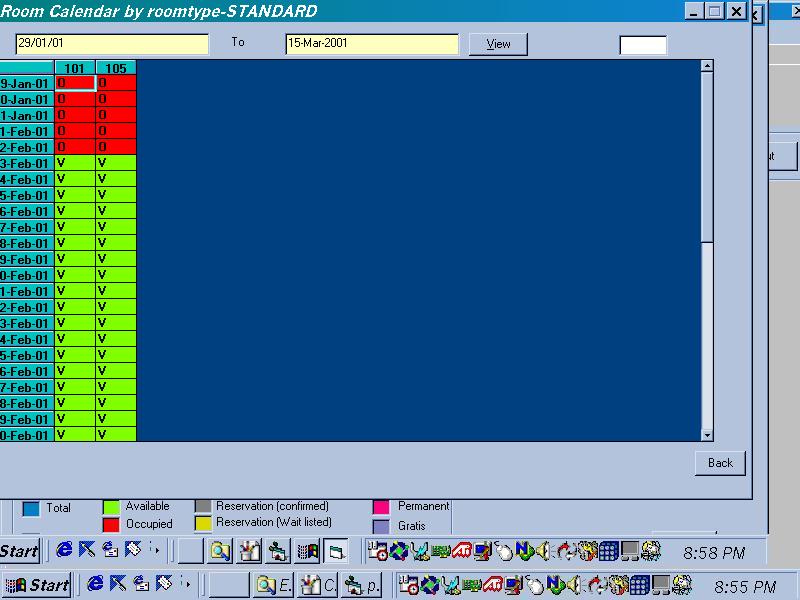Click the calendar vertical scrollbar thumb
This screenshot has height=600, width=800.
click(707, 157)
